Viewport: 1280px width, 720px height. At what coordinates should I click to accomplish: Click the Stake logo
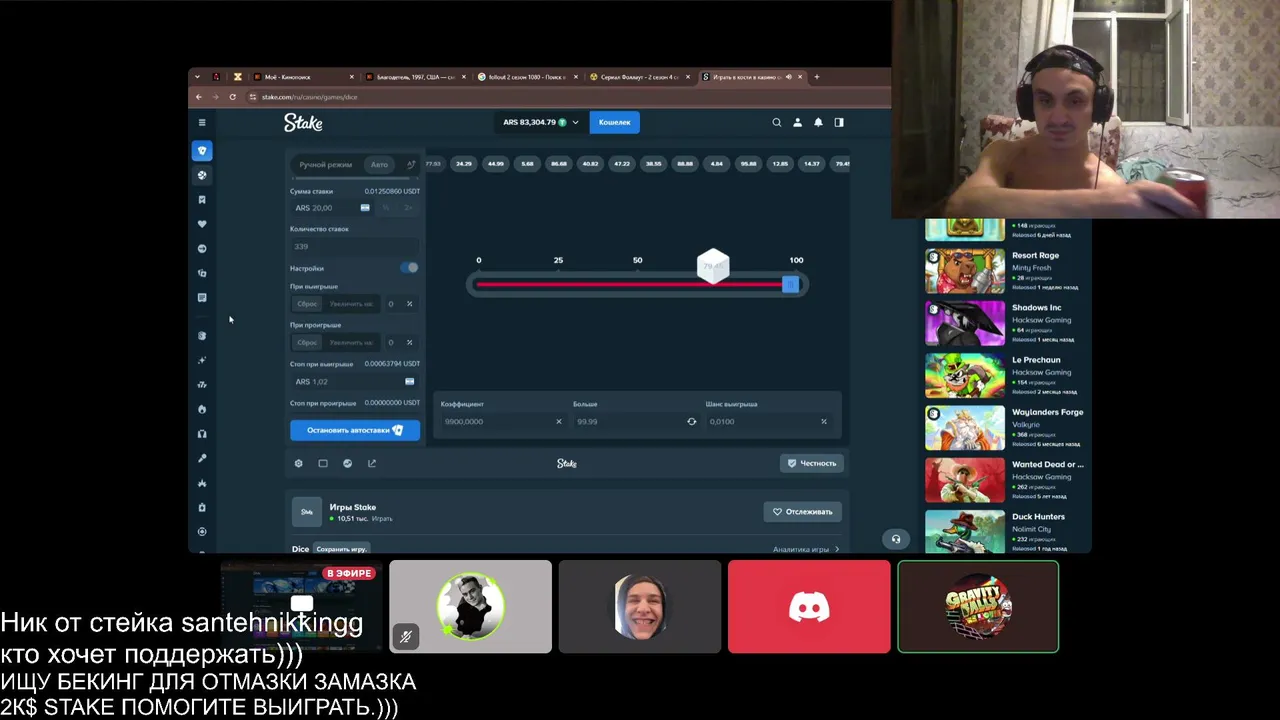point(303,122)
